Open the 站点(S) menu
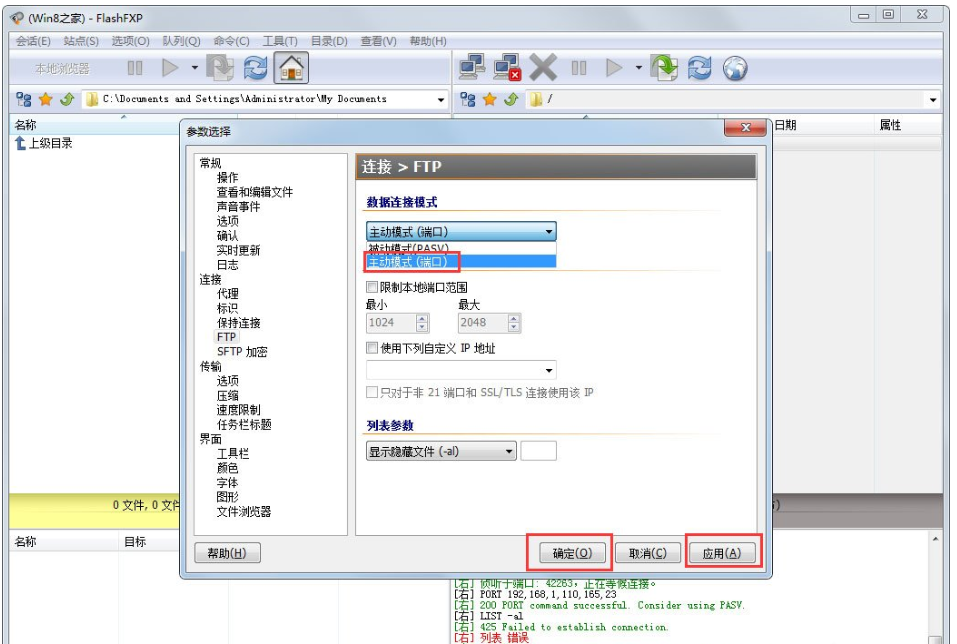This screenshot has width=957, height=644. tap(81, 41)
